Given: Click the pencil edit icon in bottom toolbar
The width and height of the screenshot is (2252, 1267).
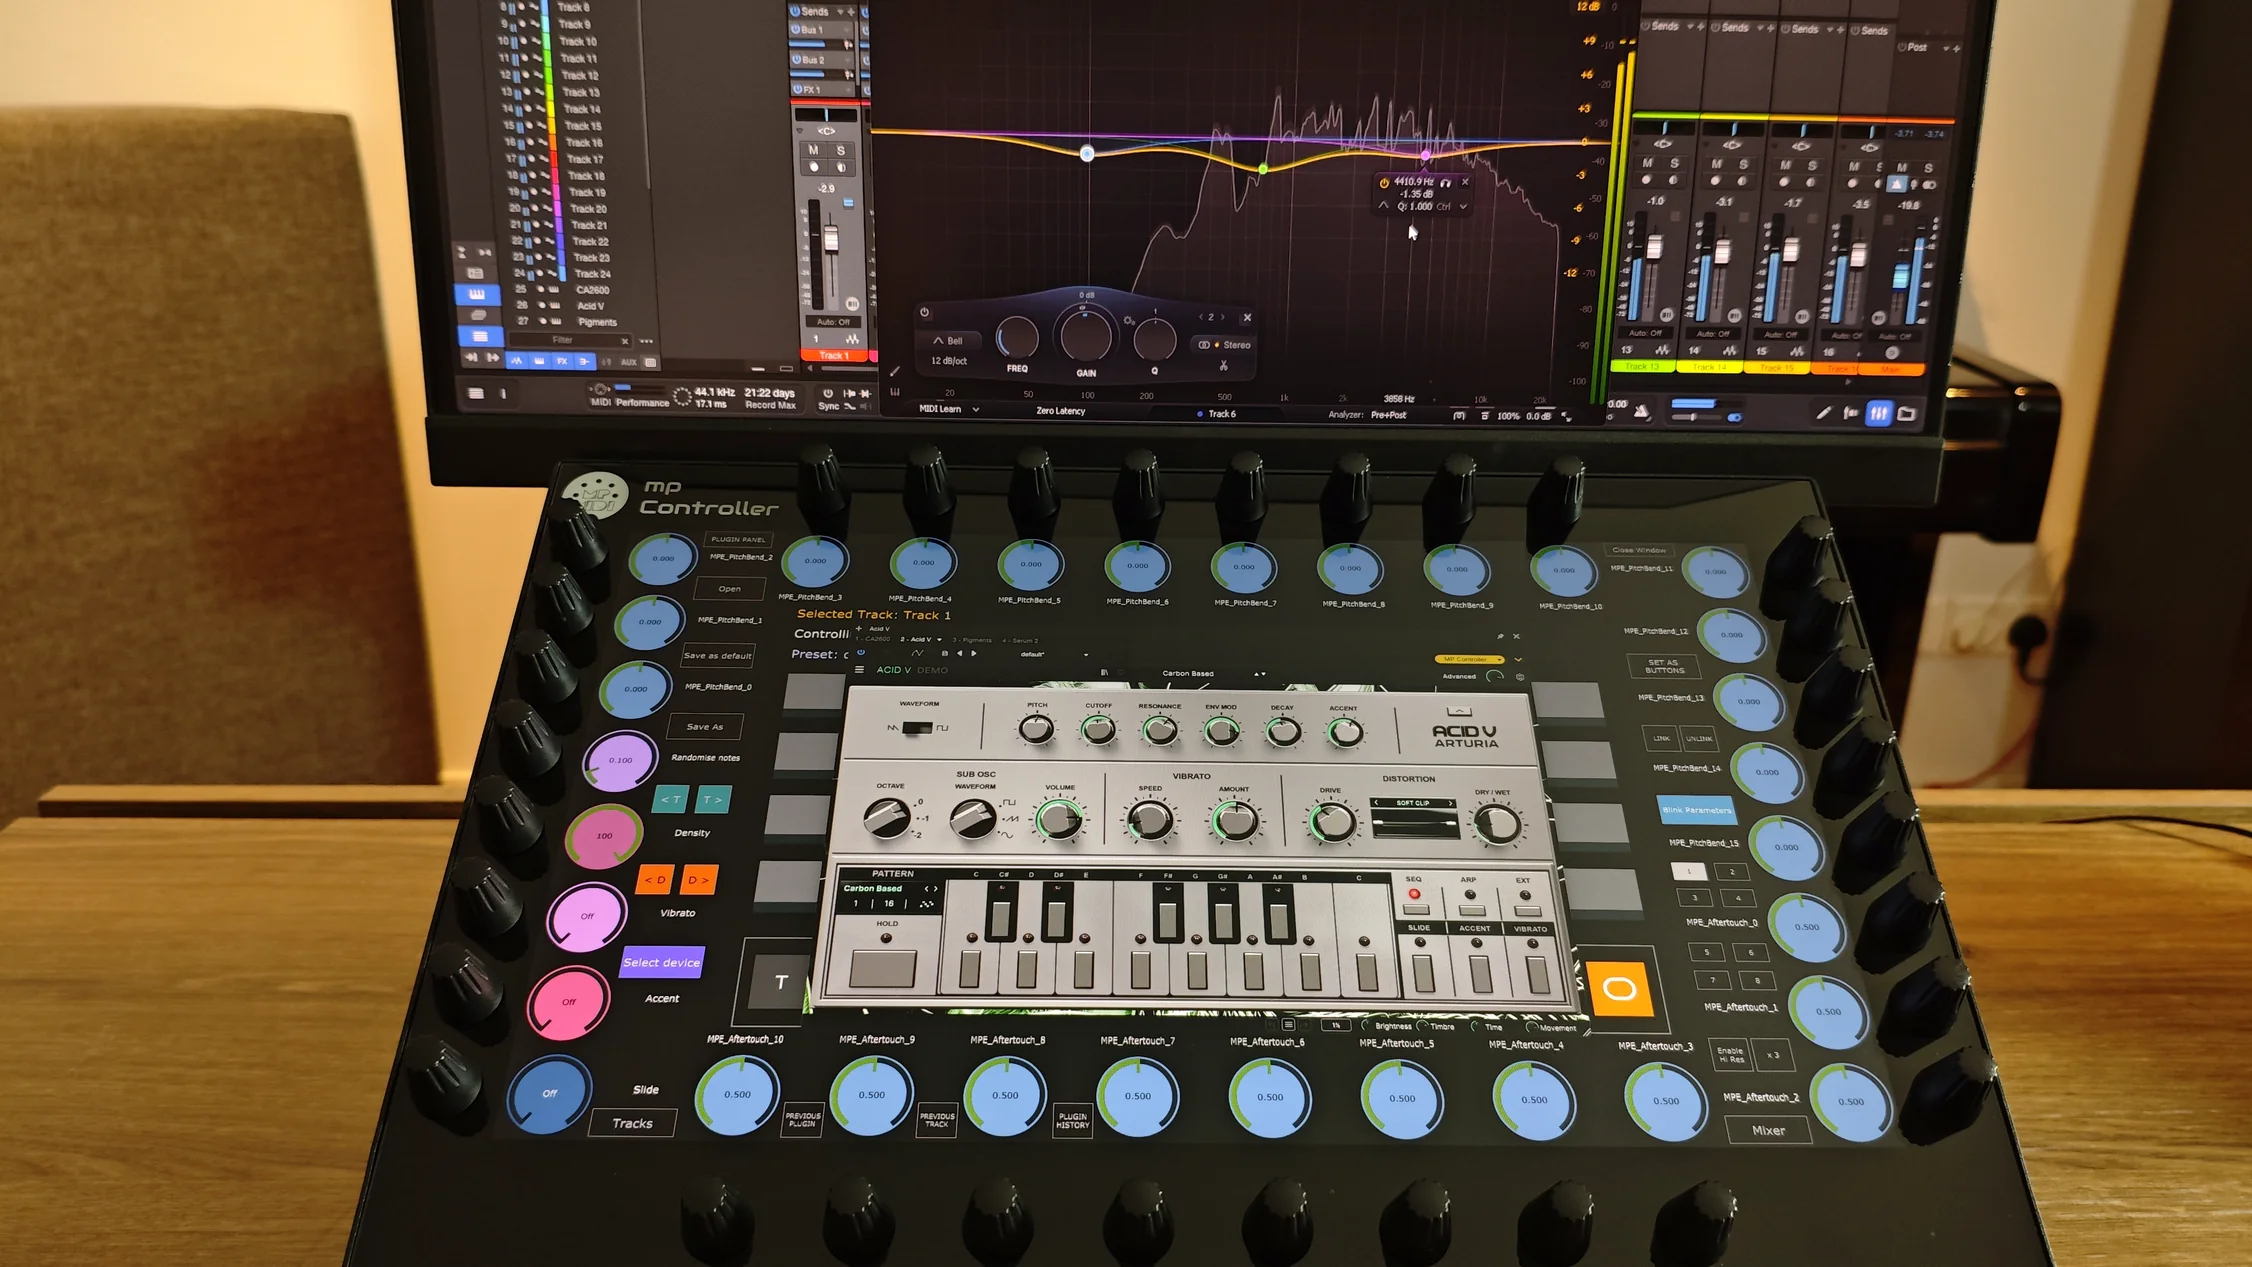Looking at the screenshot, I should [x=1823, y=413].
